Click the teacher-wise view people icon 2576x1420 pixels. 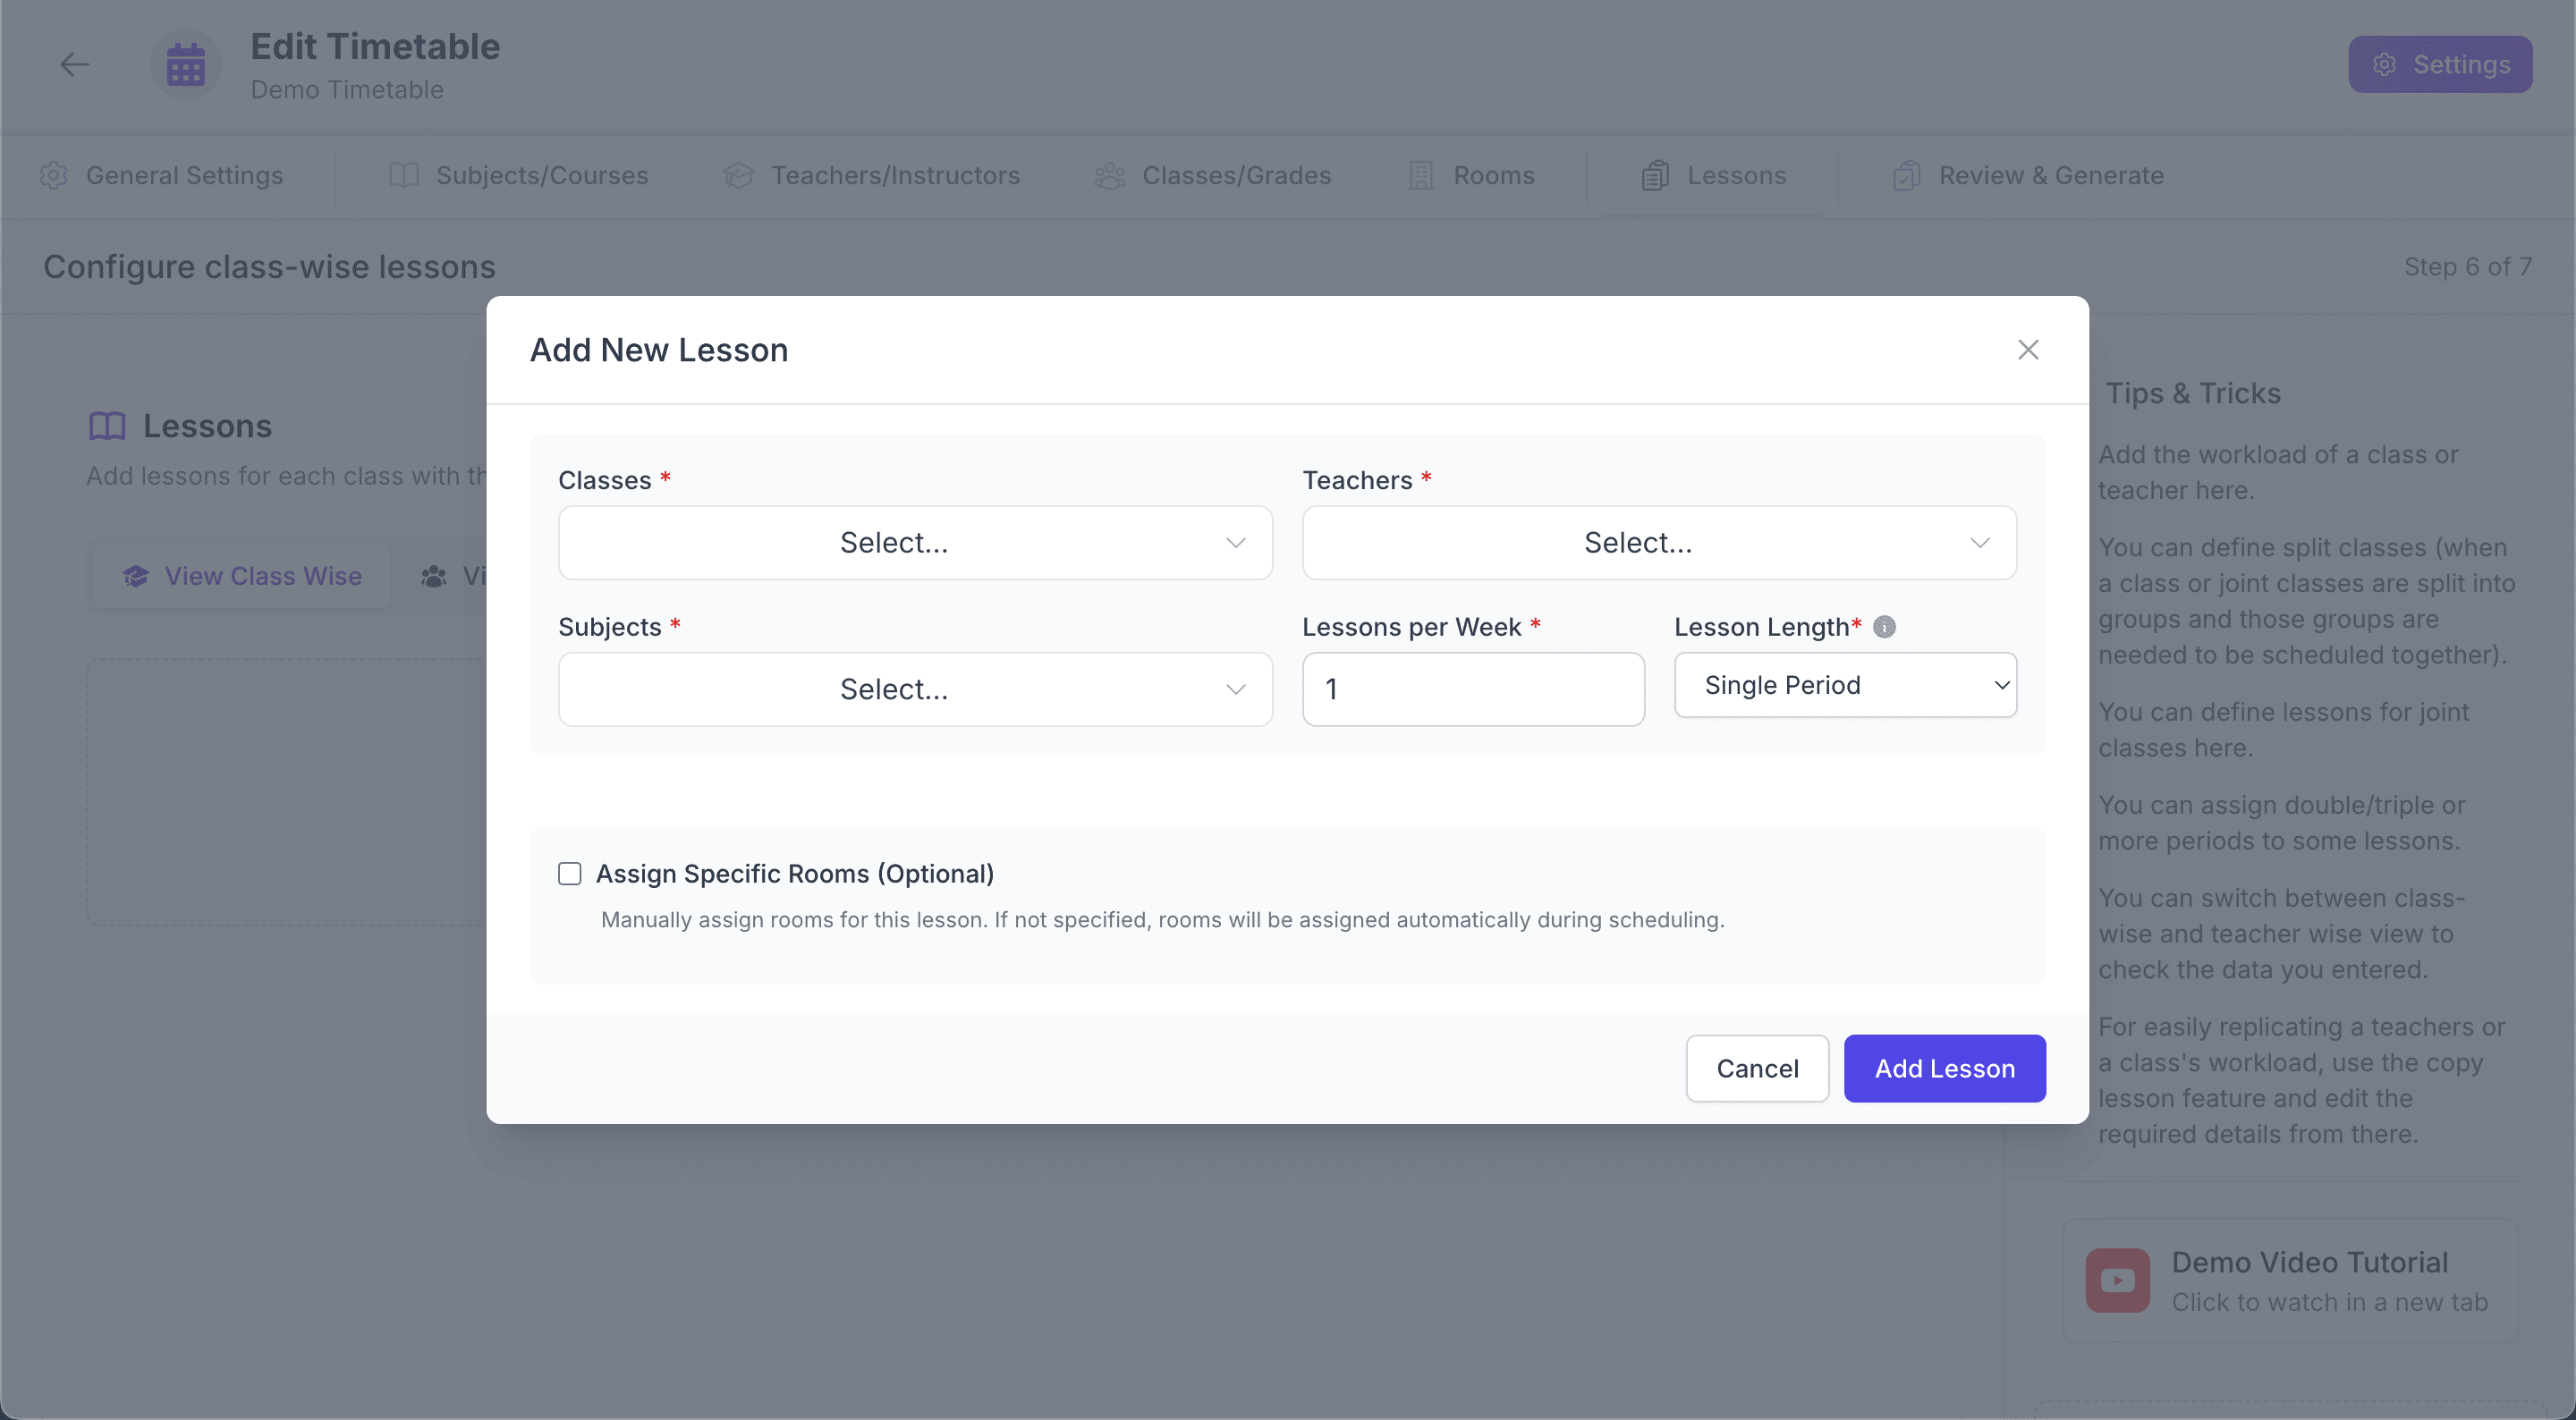click(434, 577)
